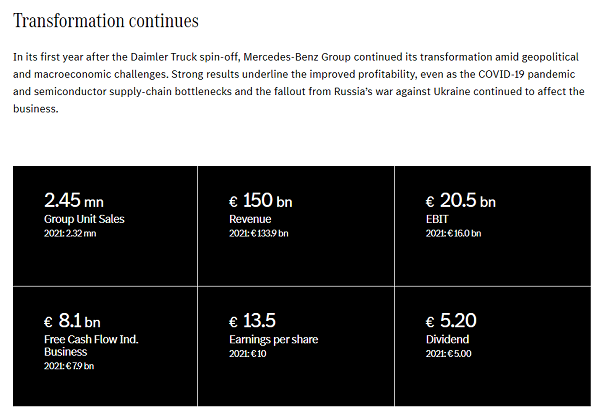Click the "2021: 2.32 mn" comparison text
The height and width of the screenshot is (418, 600).
(70, 233)
